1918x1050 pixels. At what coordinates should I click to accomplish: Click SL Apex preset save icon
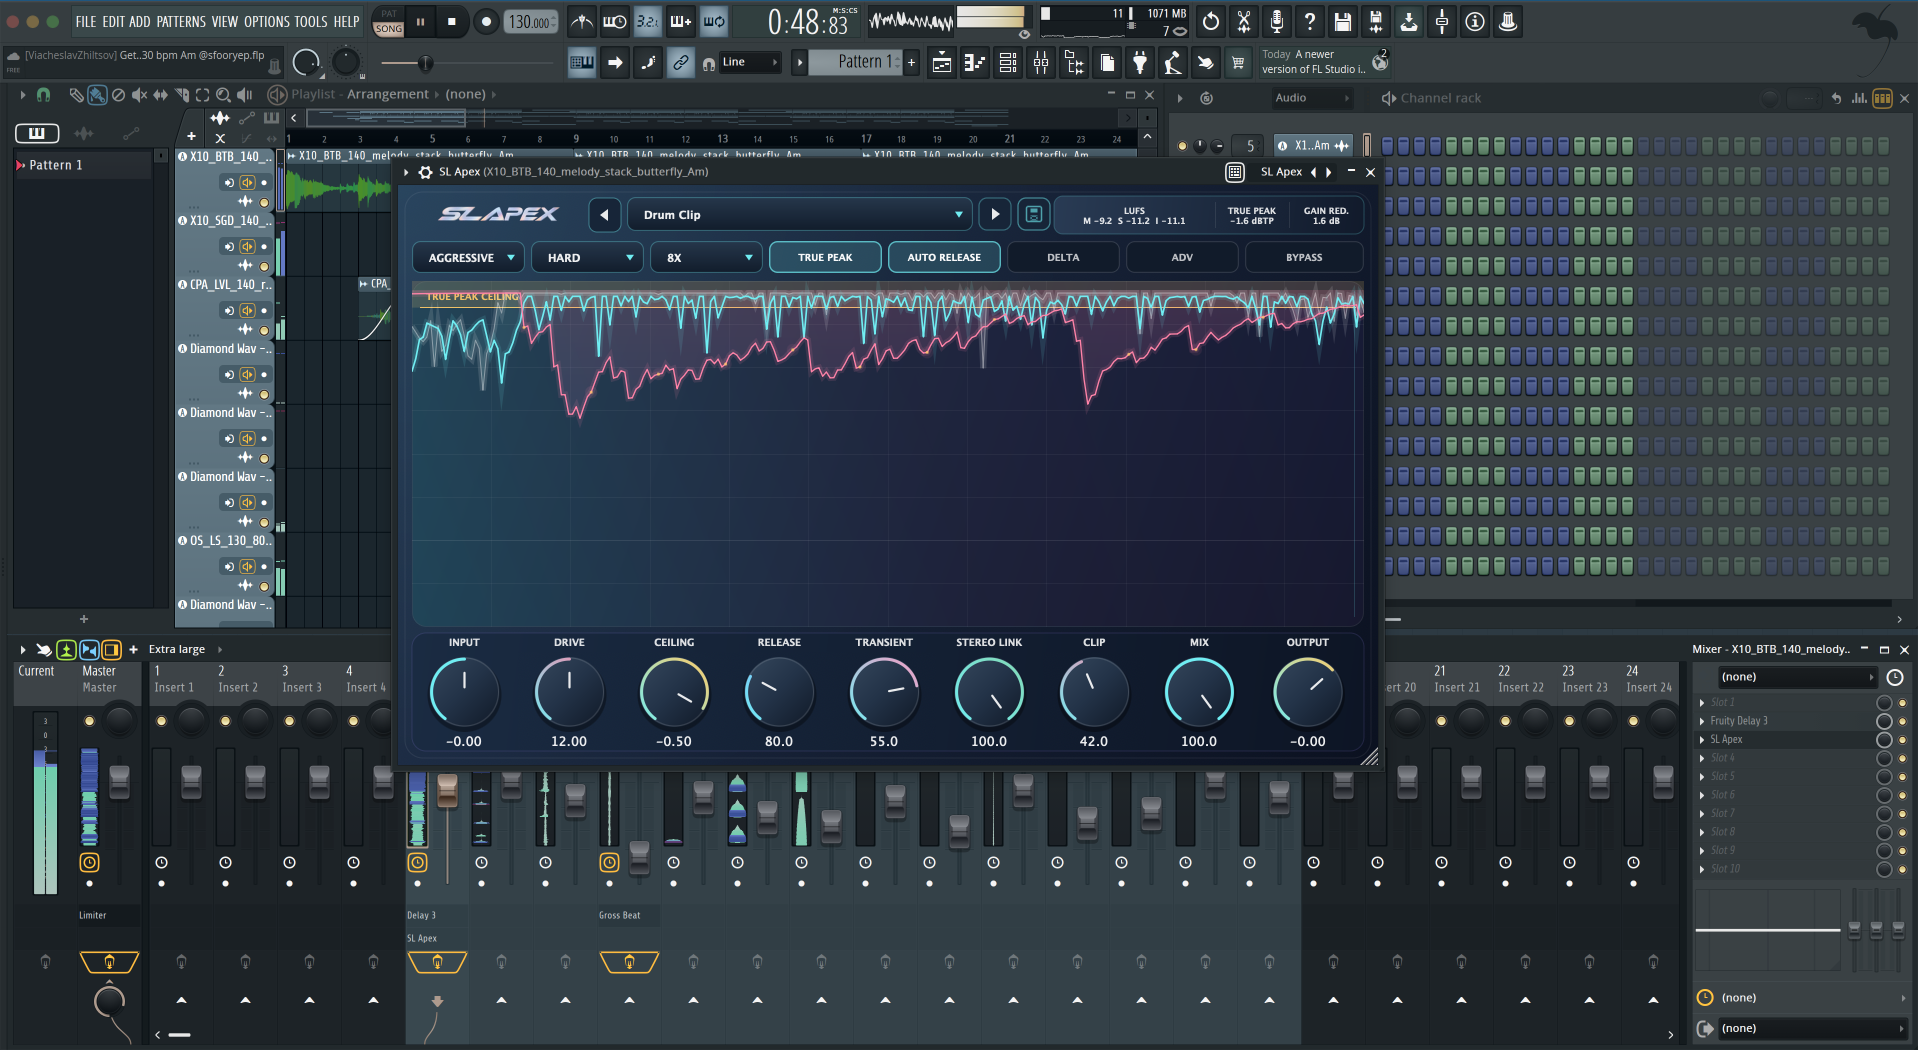pyautogui.click(x=1034, y=214)
